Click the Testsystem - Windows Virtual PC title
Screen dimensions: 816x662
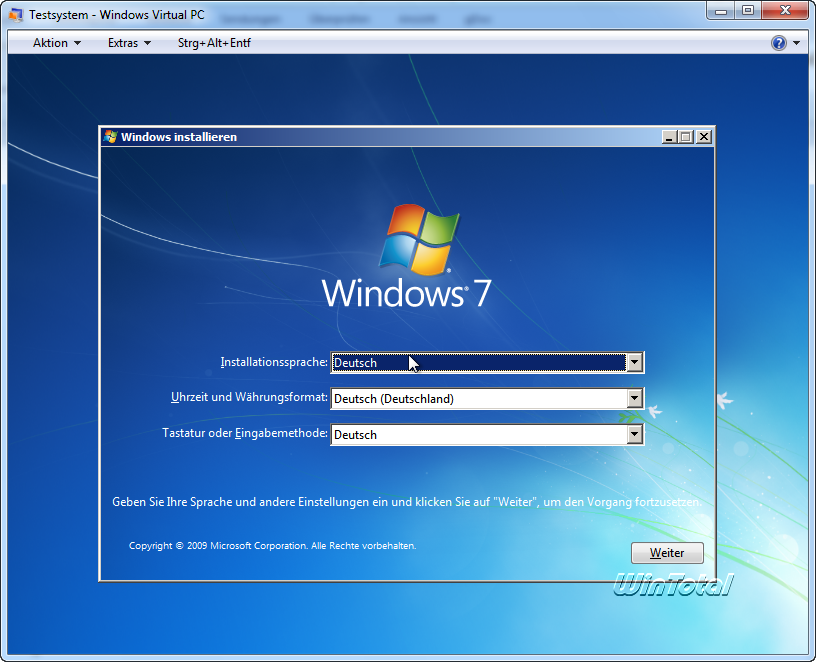click(117, 15)
